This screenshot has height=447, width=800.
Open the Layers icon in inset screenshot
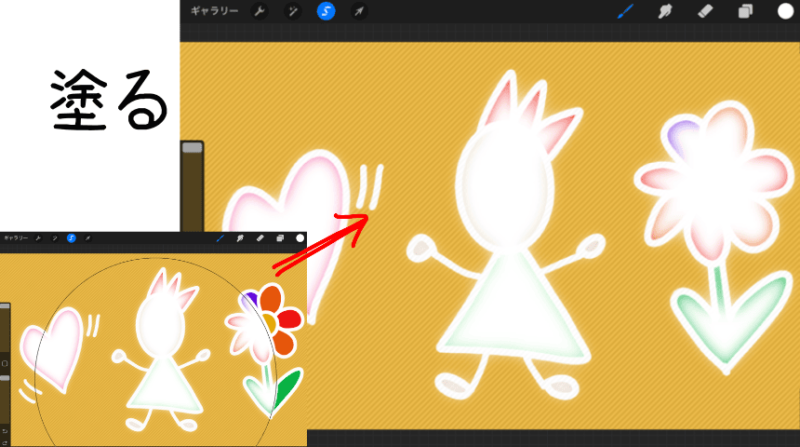click(x=280, y=238)
